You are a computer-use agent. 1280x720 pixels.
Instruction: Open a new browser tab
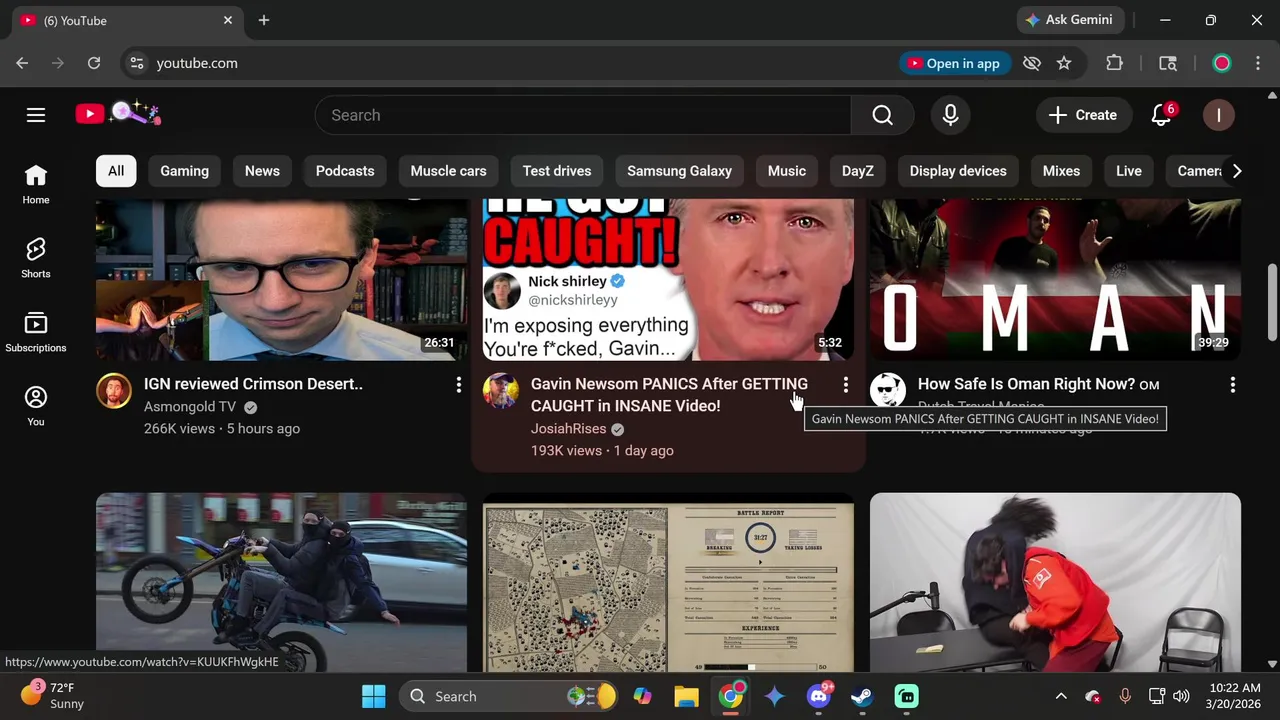[x=264, y=20]
